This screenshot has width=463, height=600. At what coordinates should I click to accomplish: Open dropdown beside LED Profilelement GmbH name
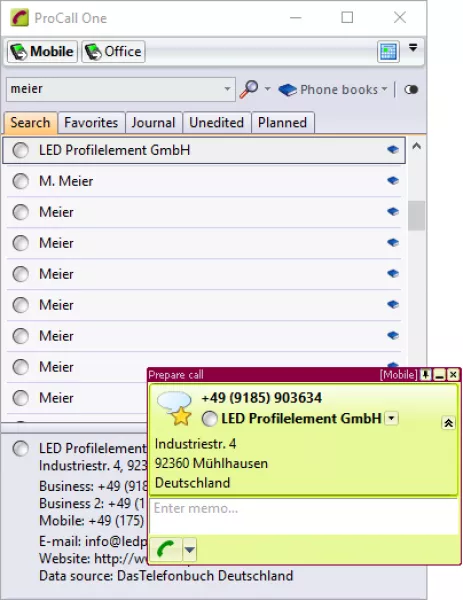point(391,418)
